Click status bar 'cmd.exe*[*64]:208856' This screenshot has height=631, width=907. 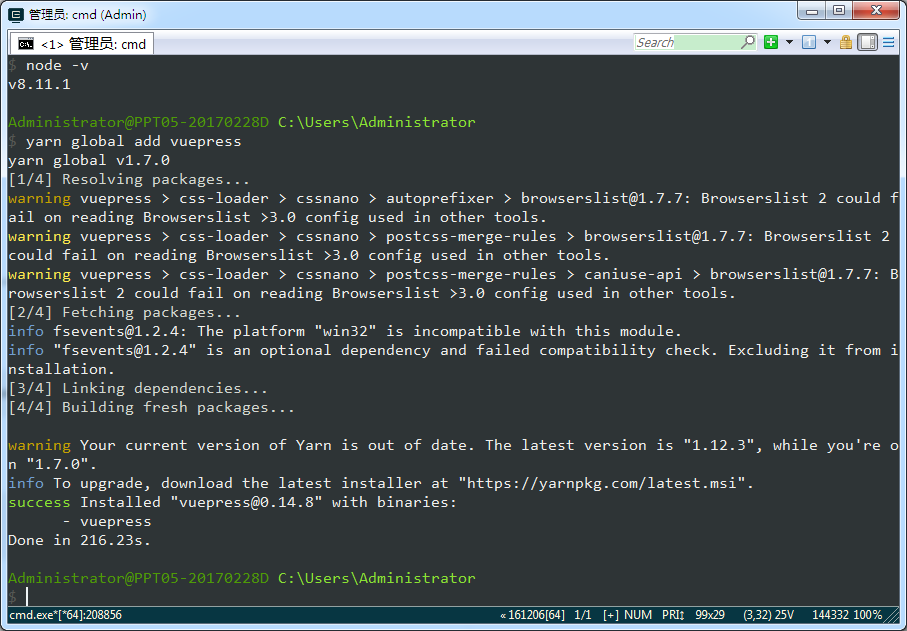pyautogui.click(x=65, y=615)
